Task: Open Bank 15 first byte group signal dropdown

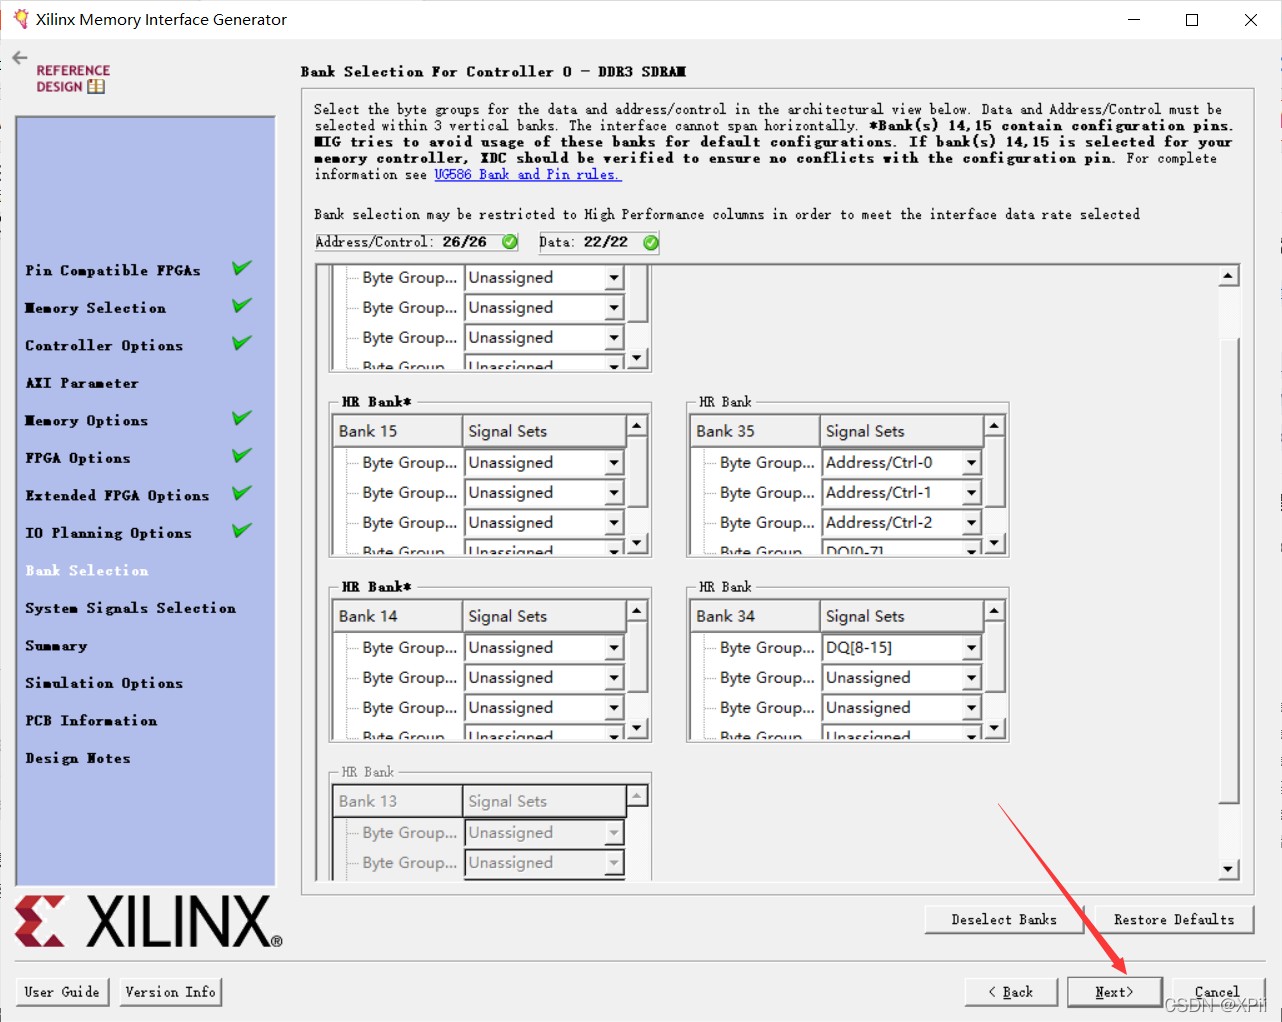Action: click(x=614, y=463)
